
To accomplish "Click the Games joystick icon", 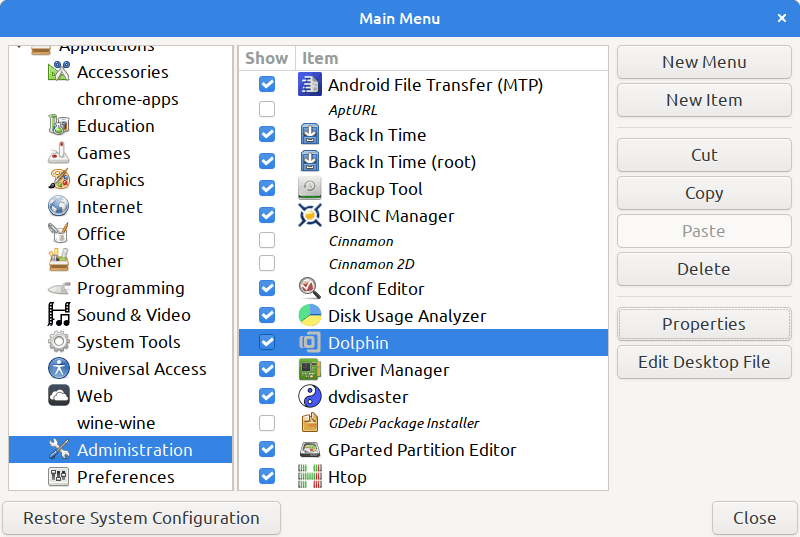I will pyautogui.click(x=59, y=152).
